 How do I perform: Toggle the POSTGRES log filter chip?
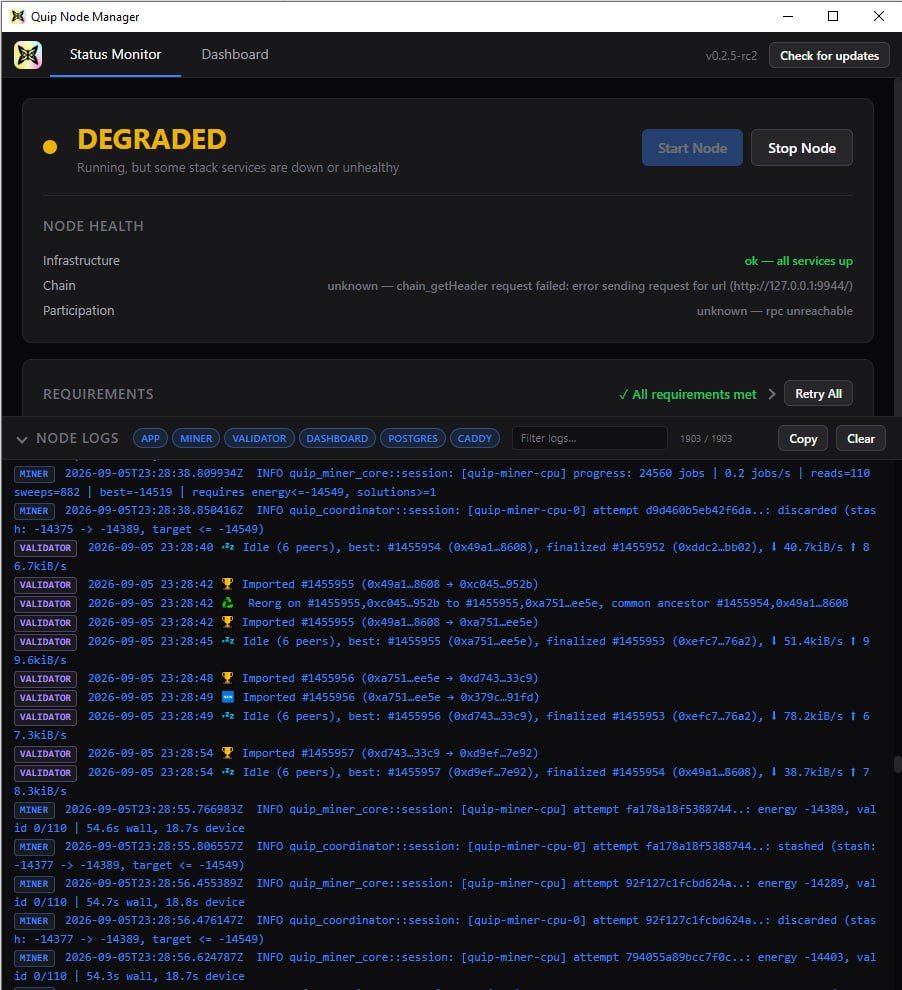[x=413, y=438]
